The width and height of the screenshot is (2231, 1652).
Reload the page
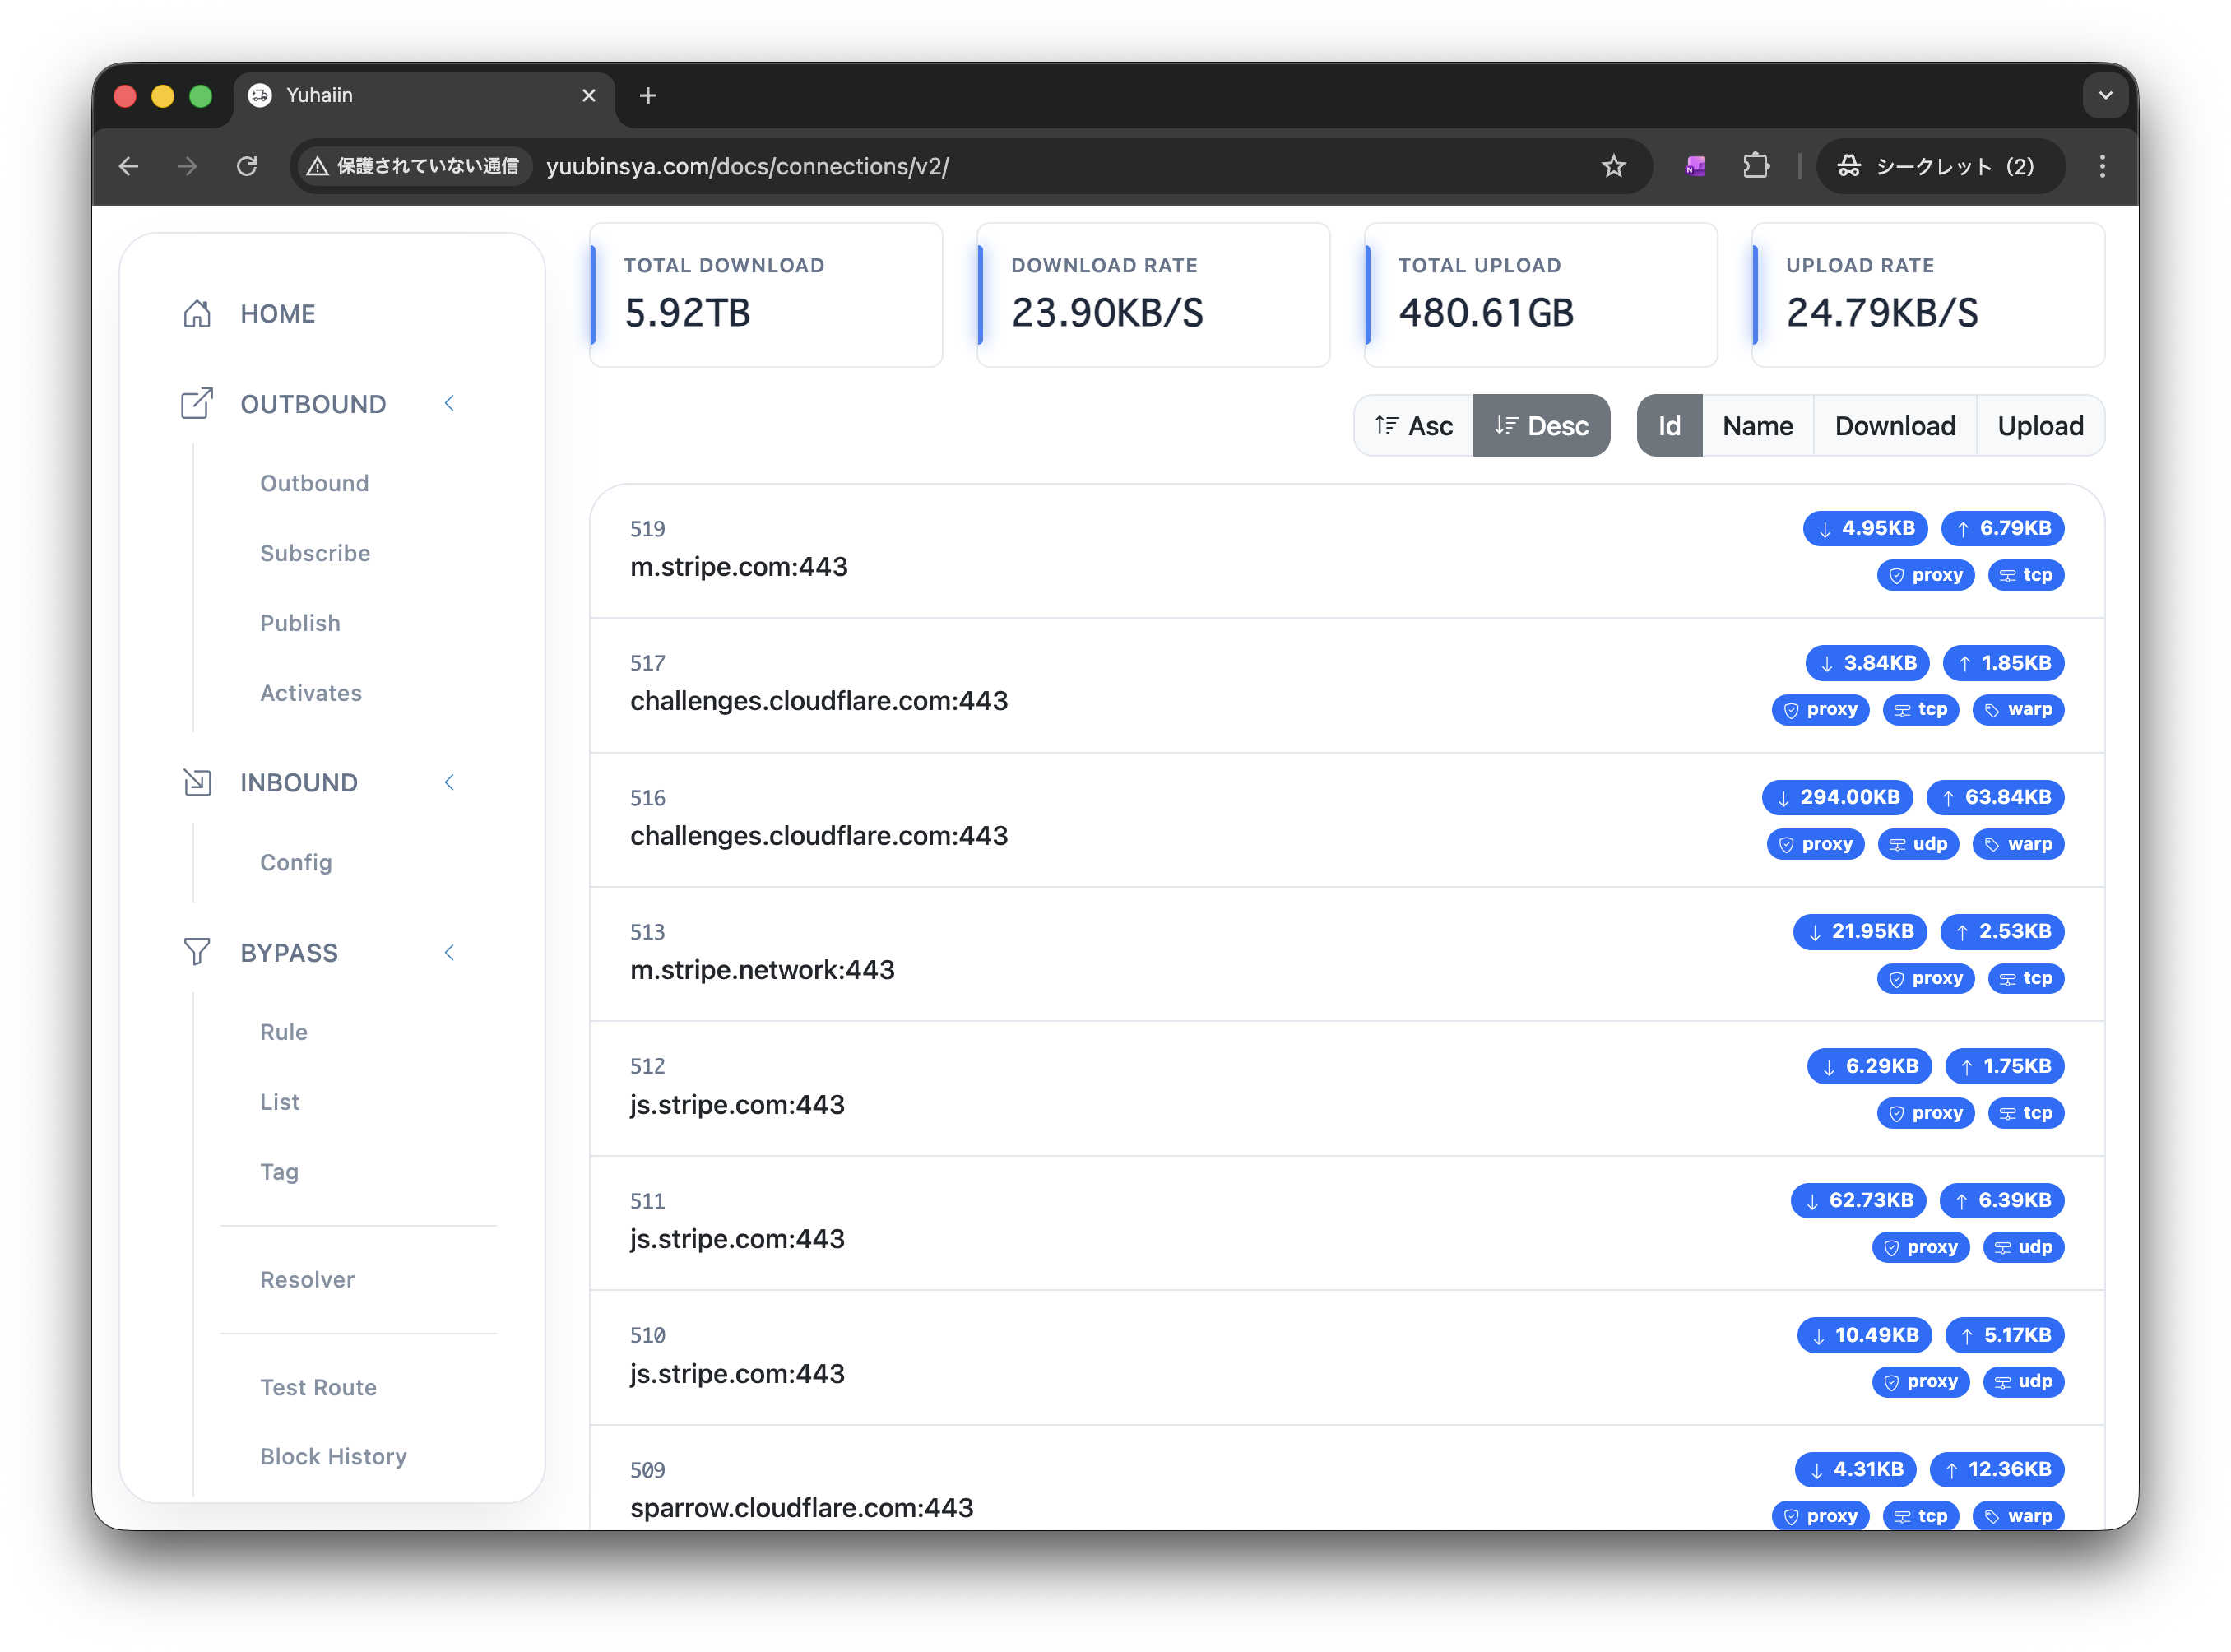click(247, 166)
